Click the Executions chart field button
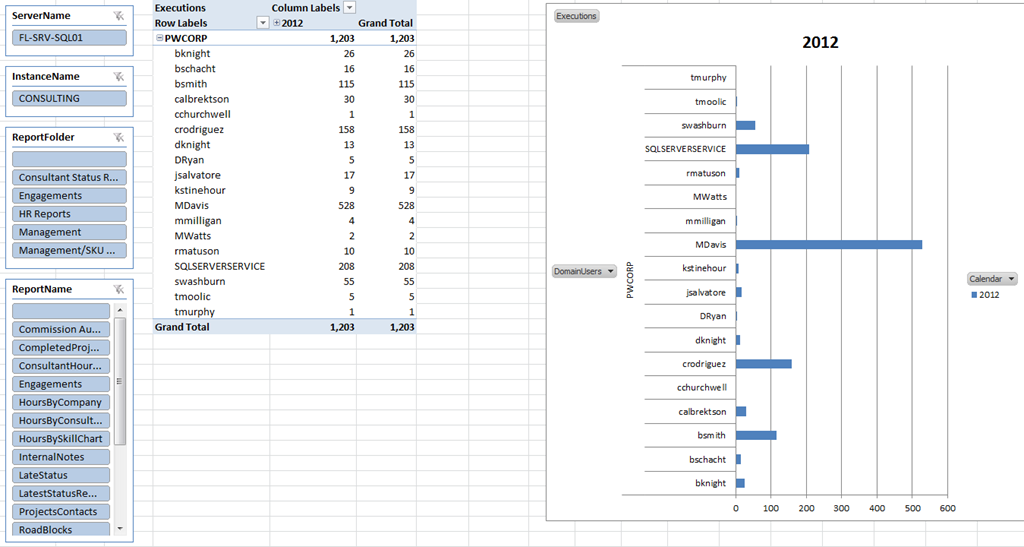Screen dimensions: 1024x547 click(576, 16)
